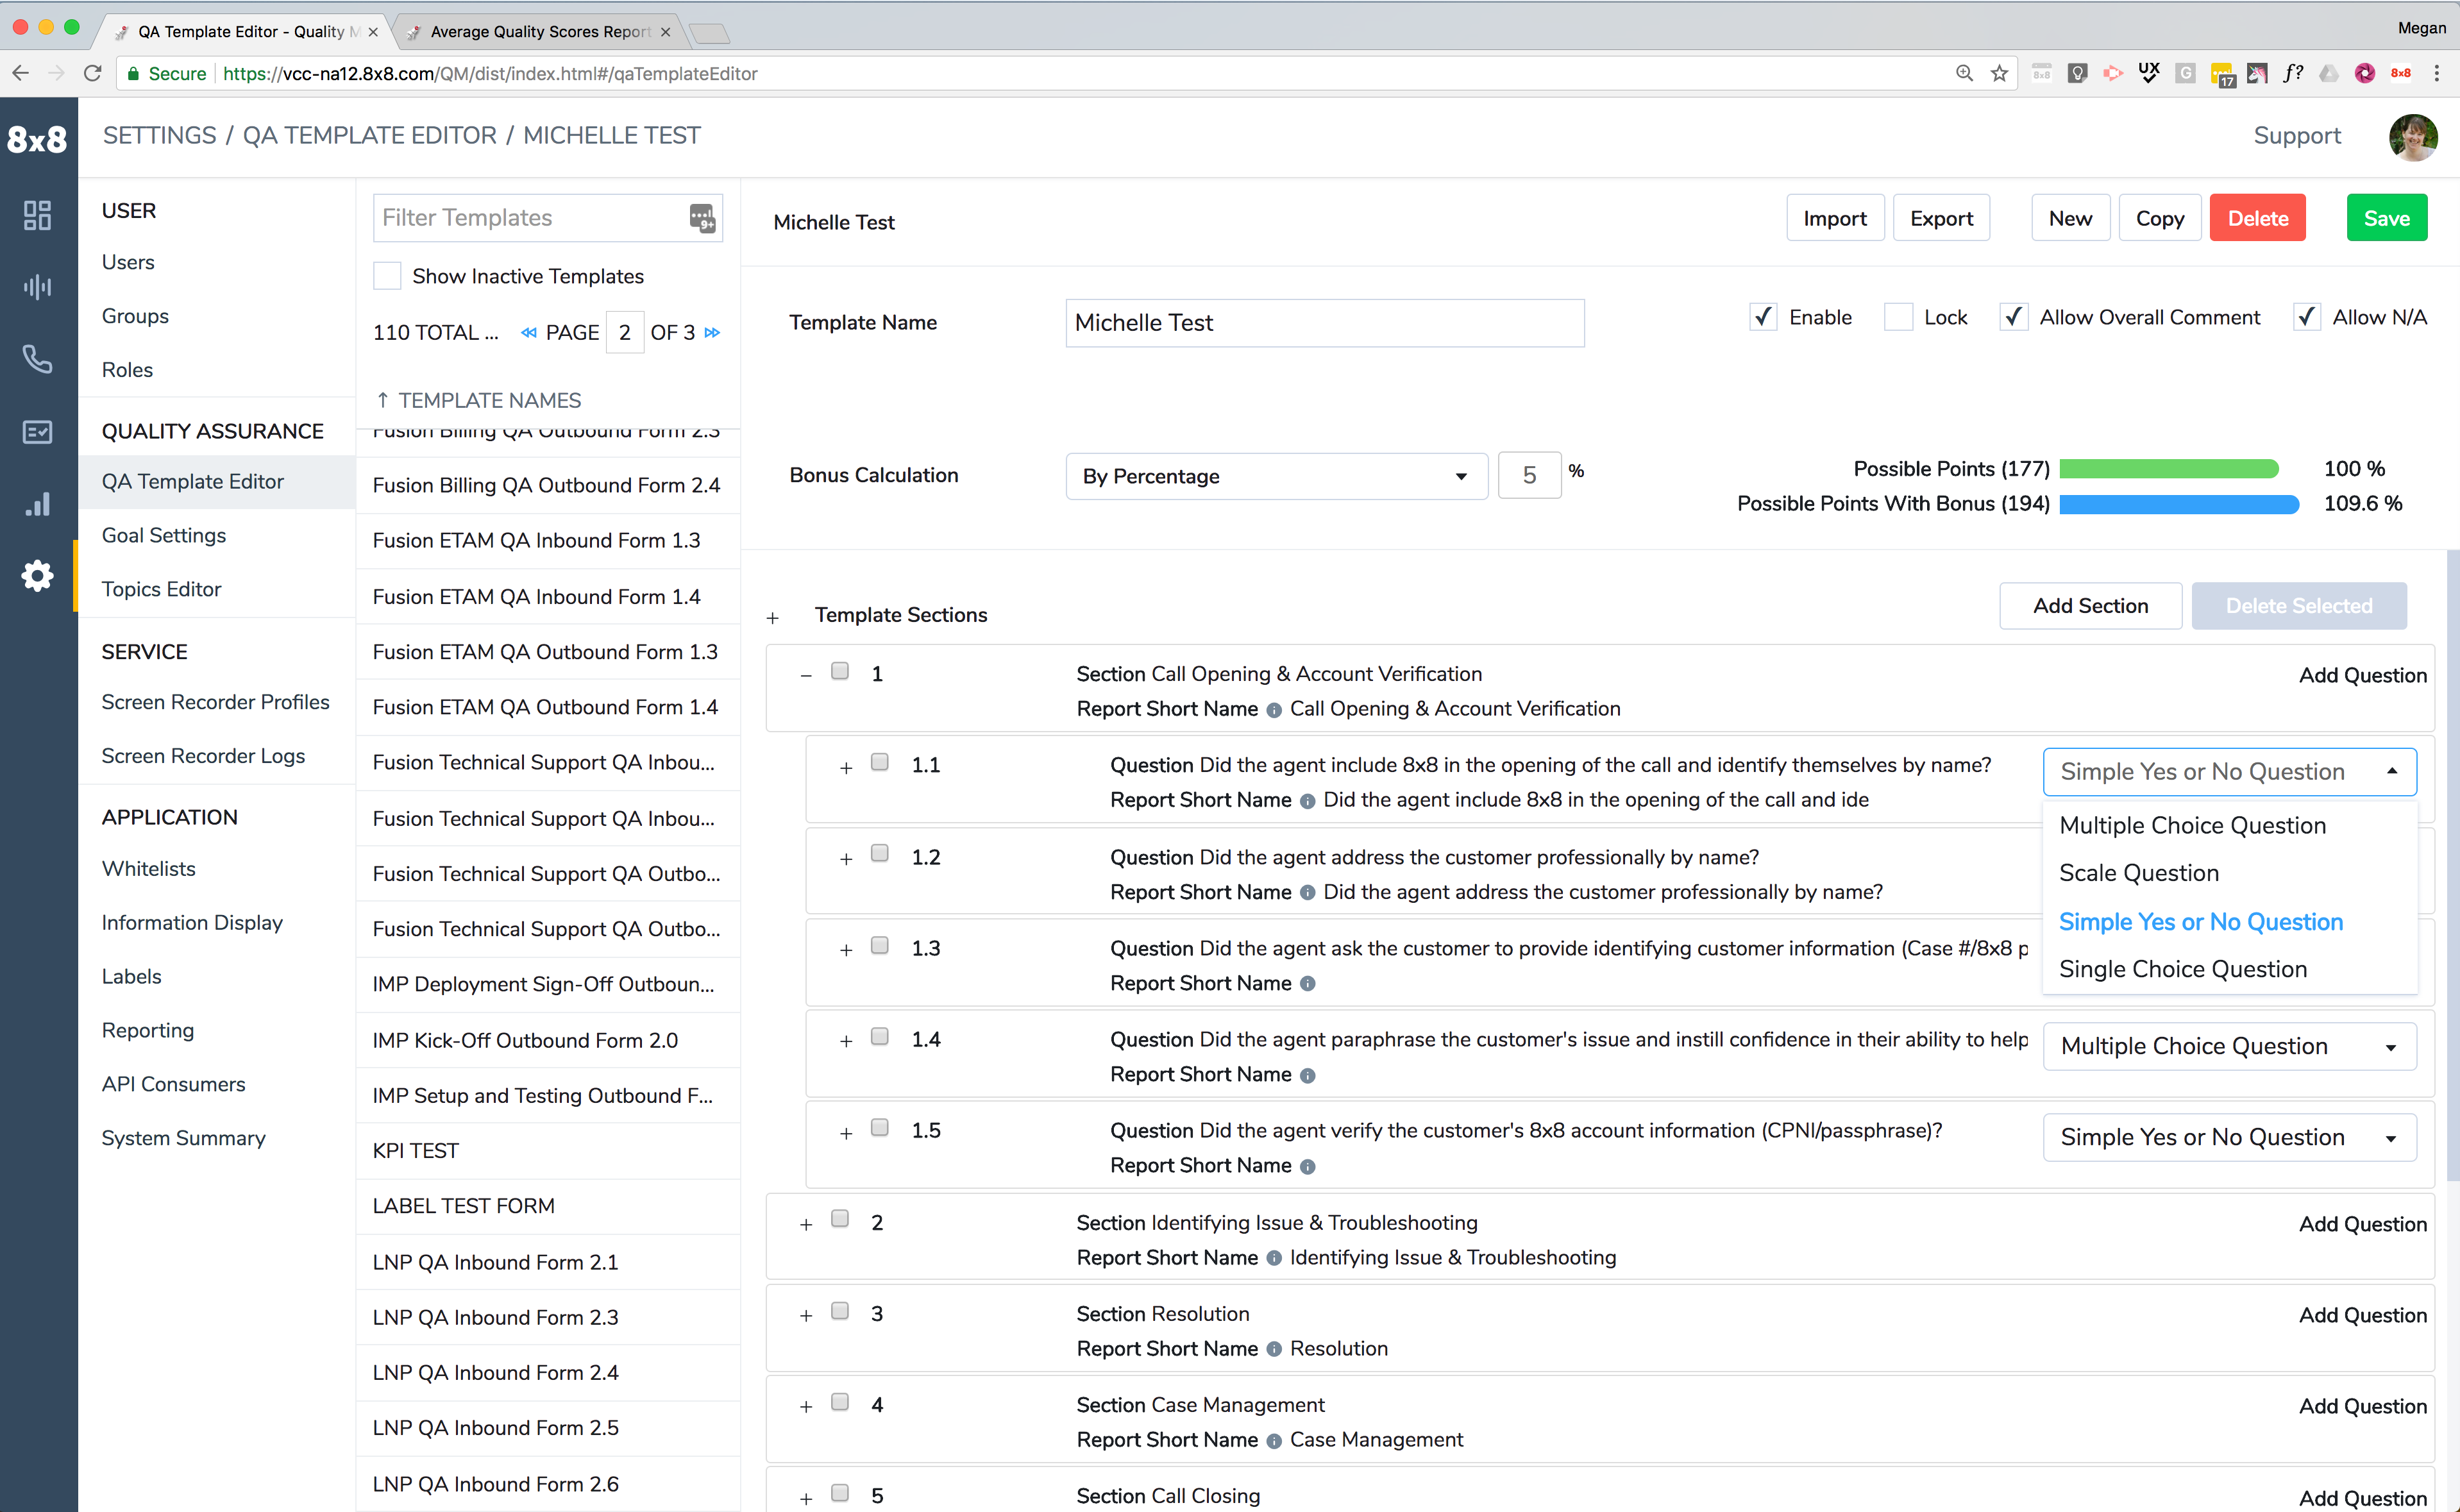Click the Add Section button
This screenshot has height=1512, width=2460.
(2090, 606)
